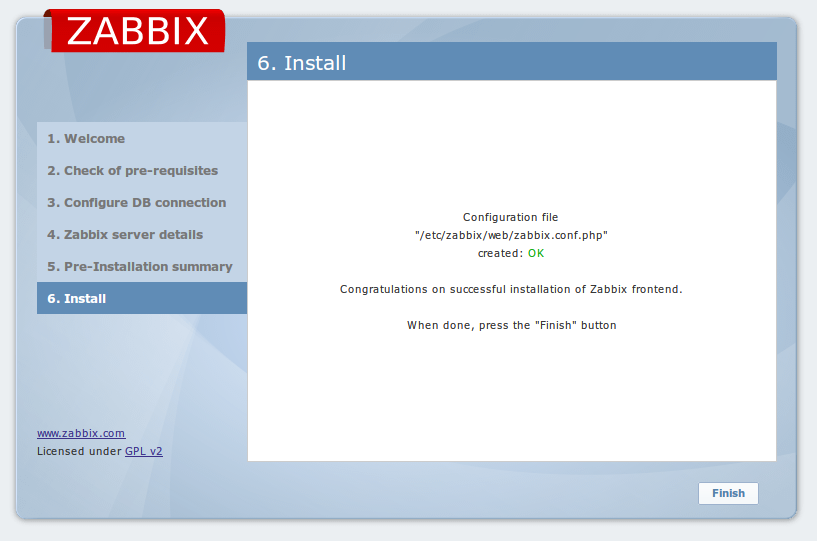Select step 3. Configure DB connection

142,202
